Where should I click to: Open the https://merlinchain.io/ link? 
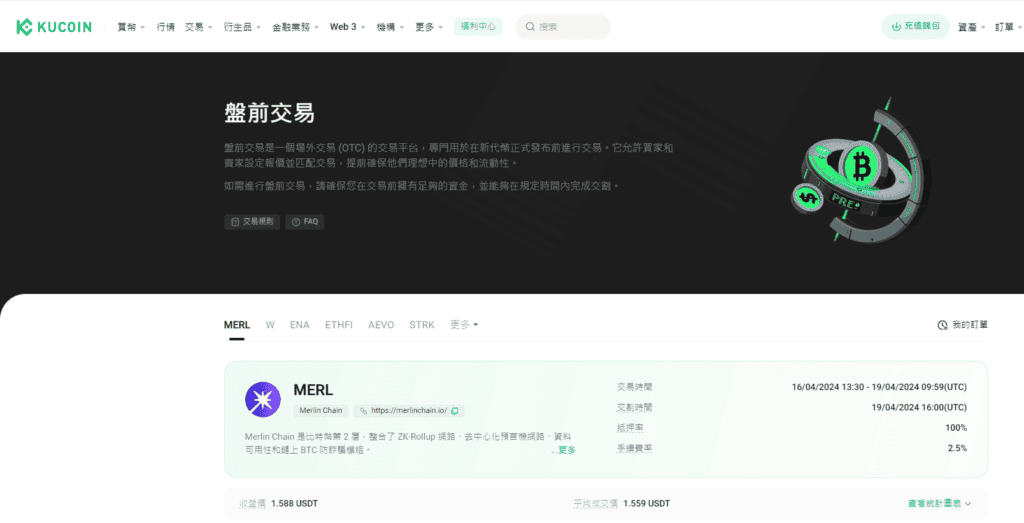(x=409, y=411)
